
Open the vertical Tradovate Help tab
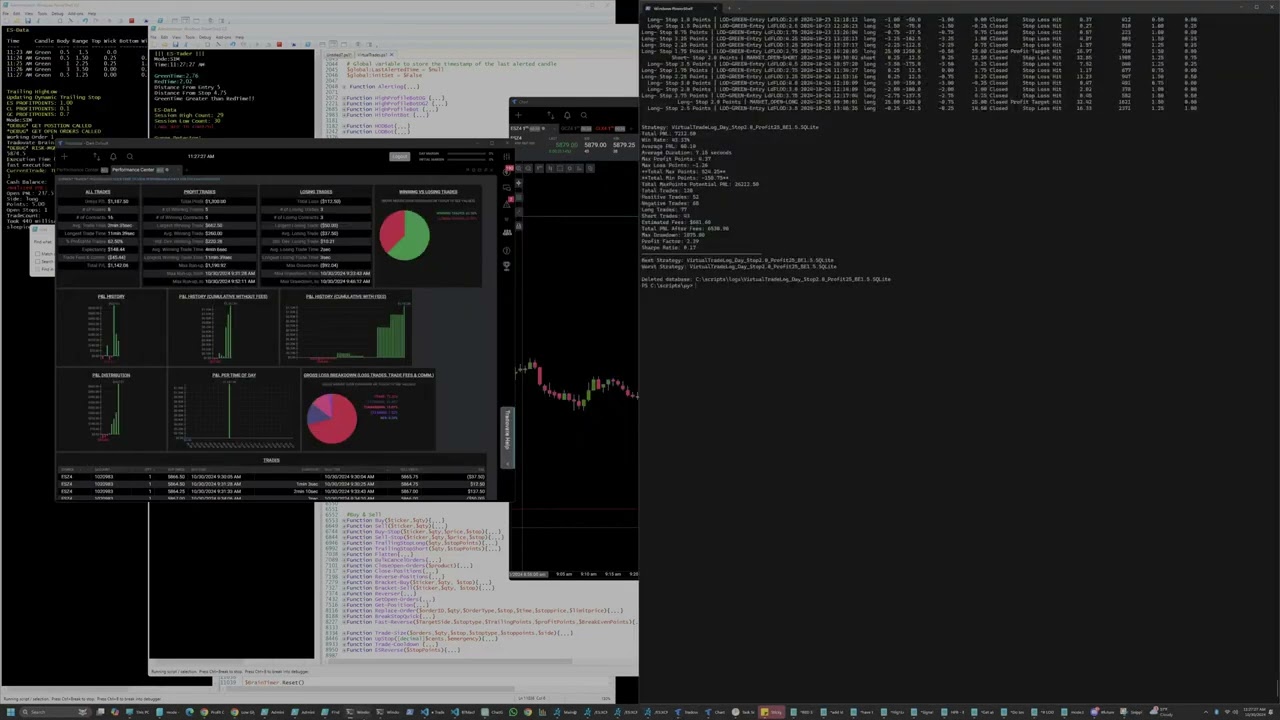(507, 437)
